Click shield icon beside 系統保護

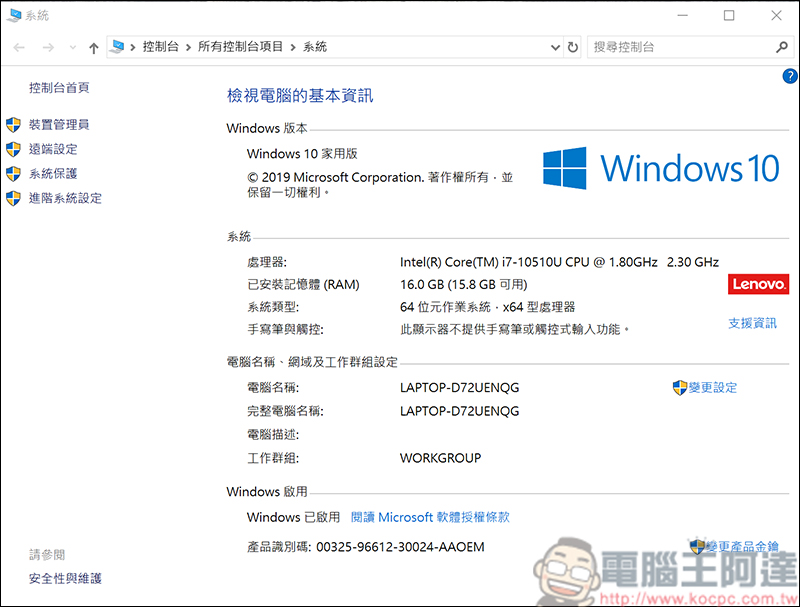(x=13, y=173)
